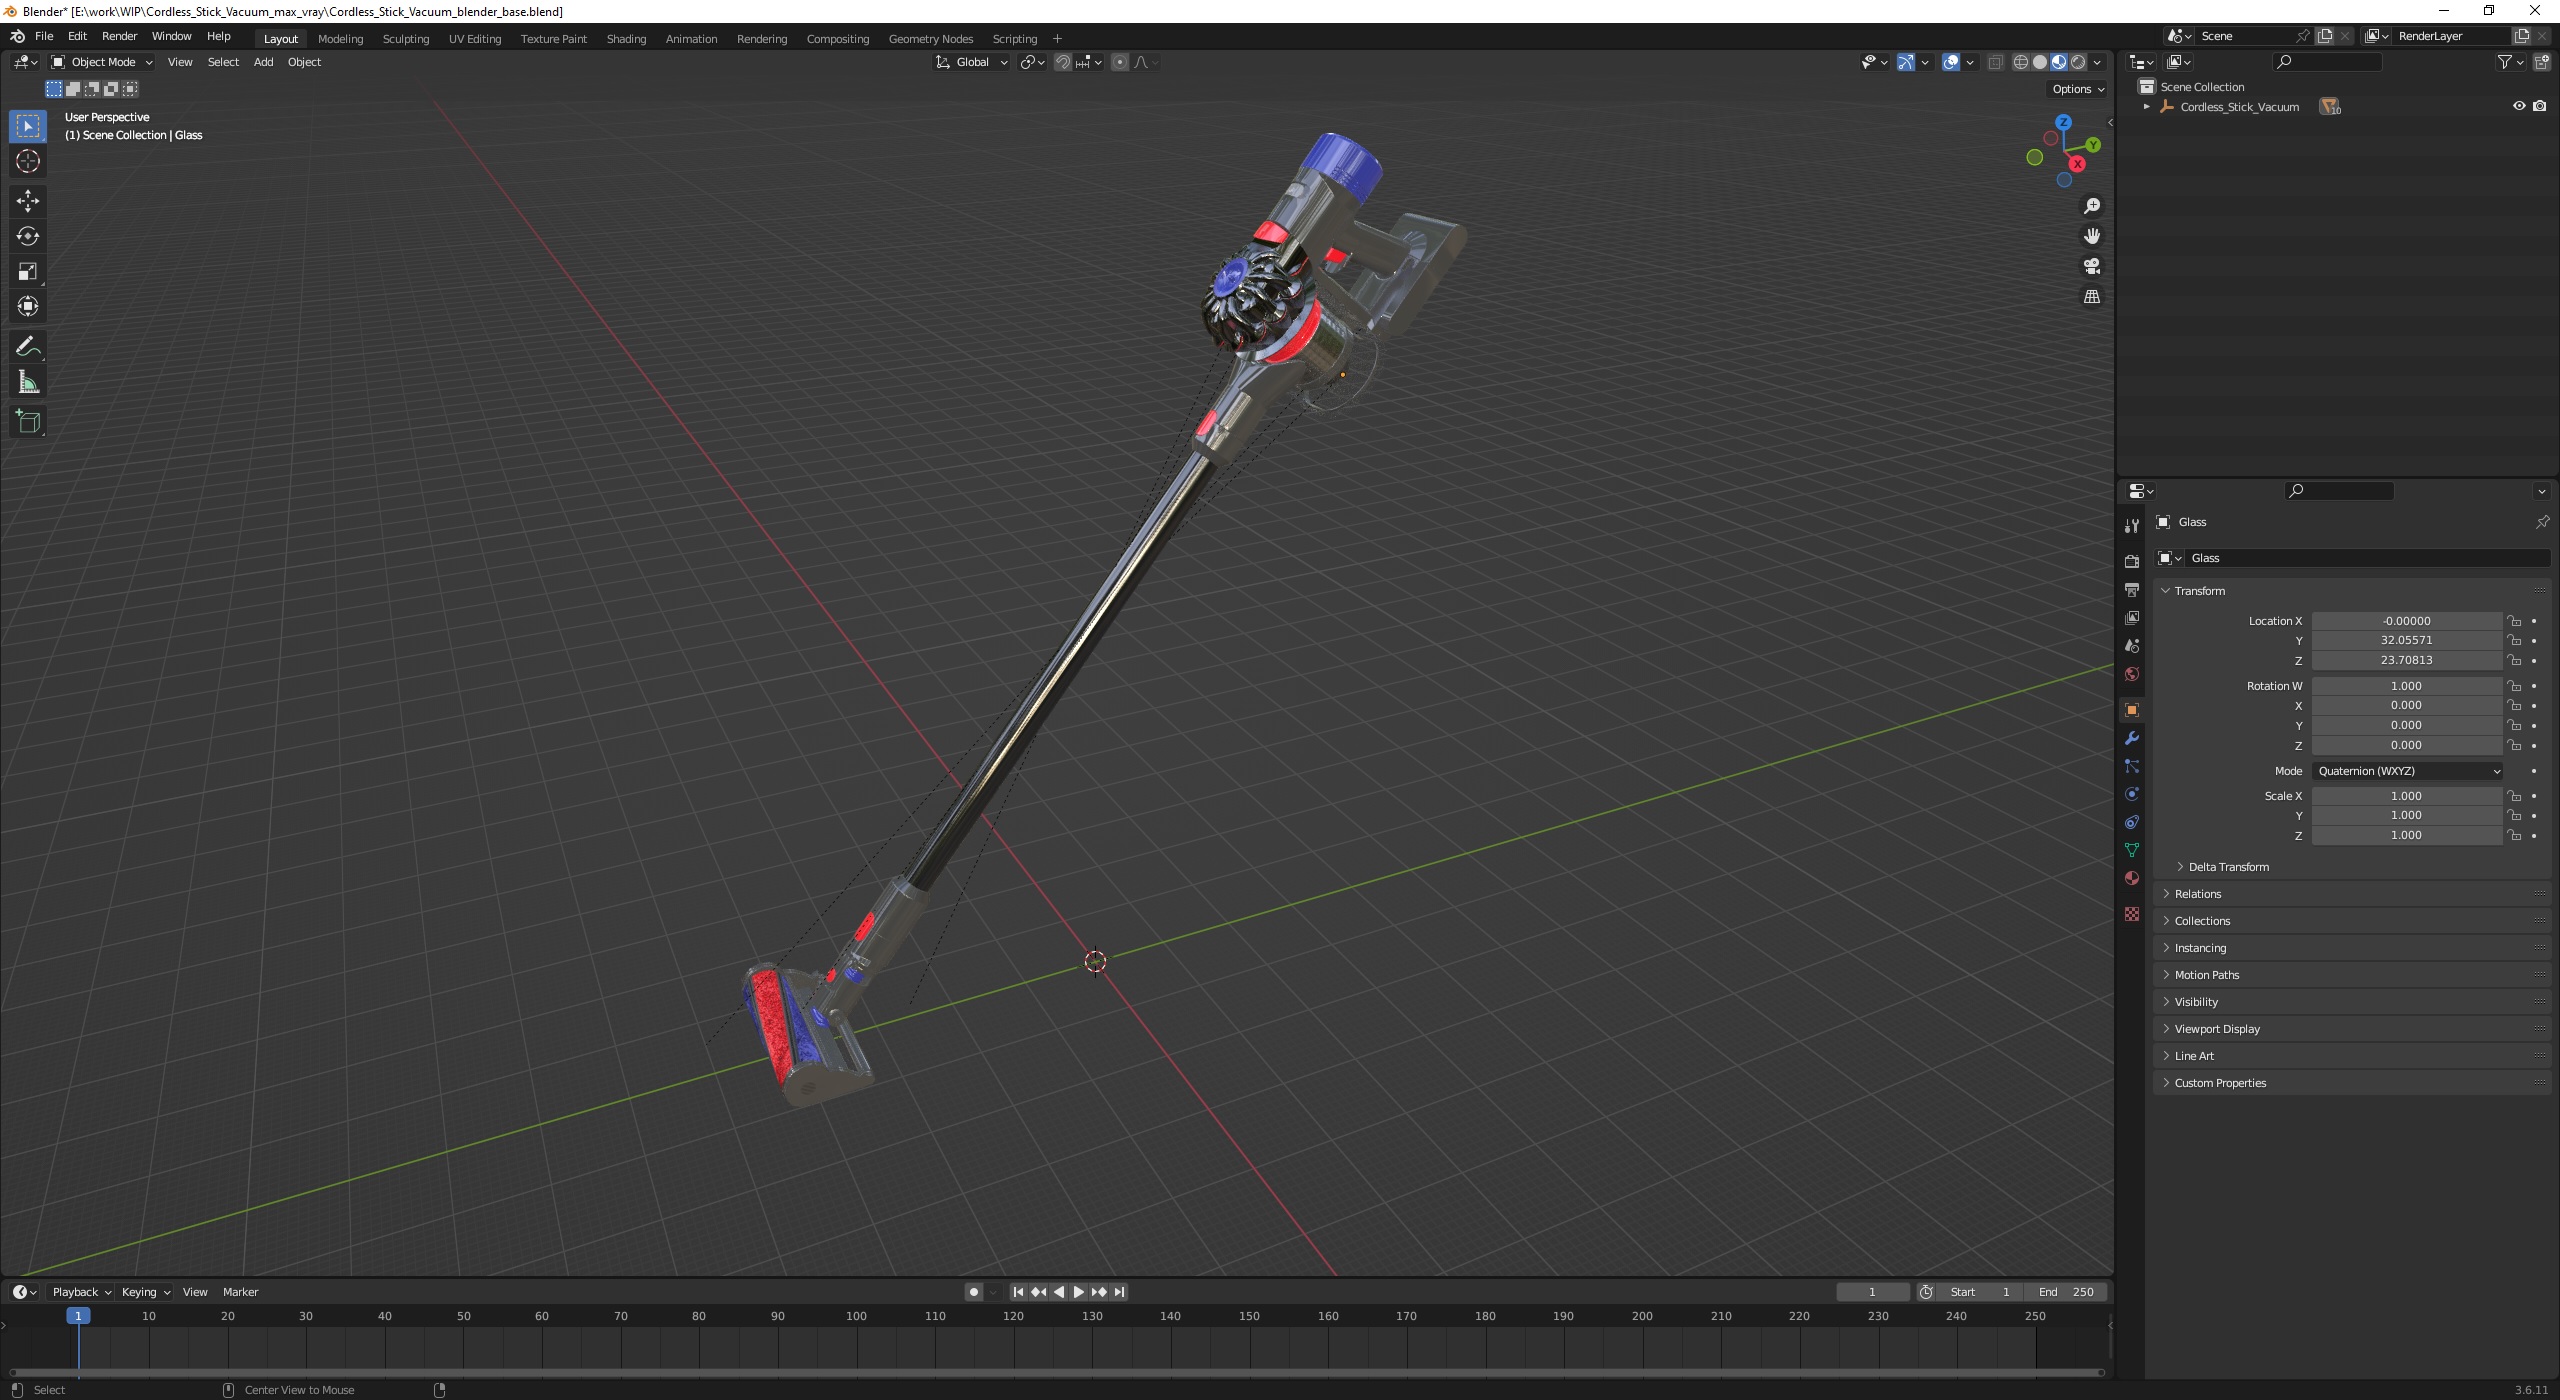This screenshot has height=1400, width=2560.
Task: Hide Cordless_Stick_Vacuum with the eye icon
Action: 2519,106
